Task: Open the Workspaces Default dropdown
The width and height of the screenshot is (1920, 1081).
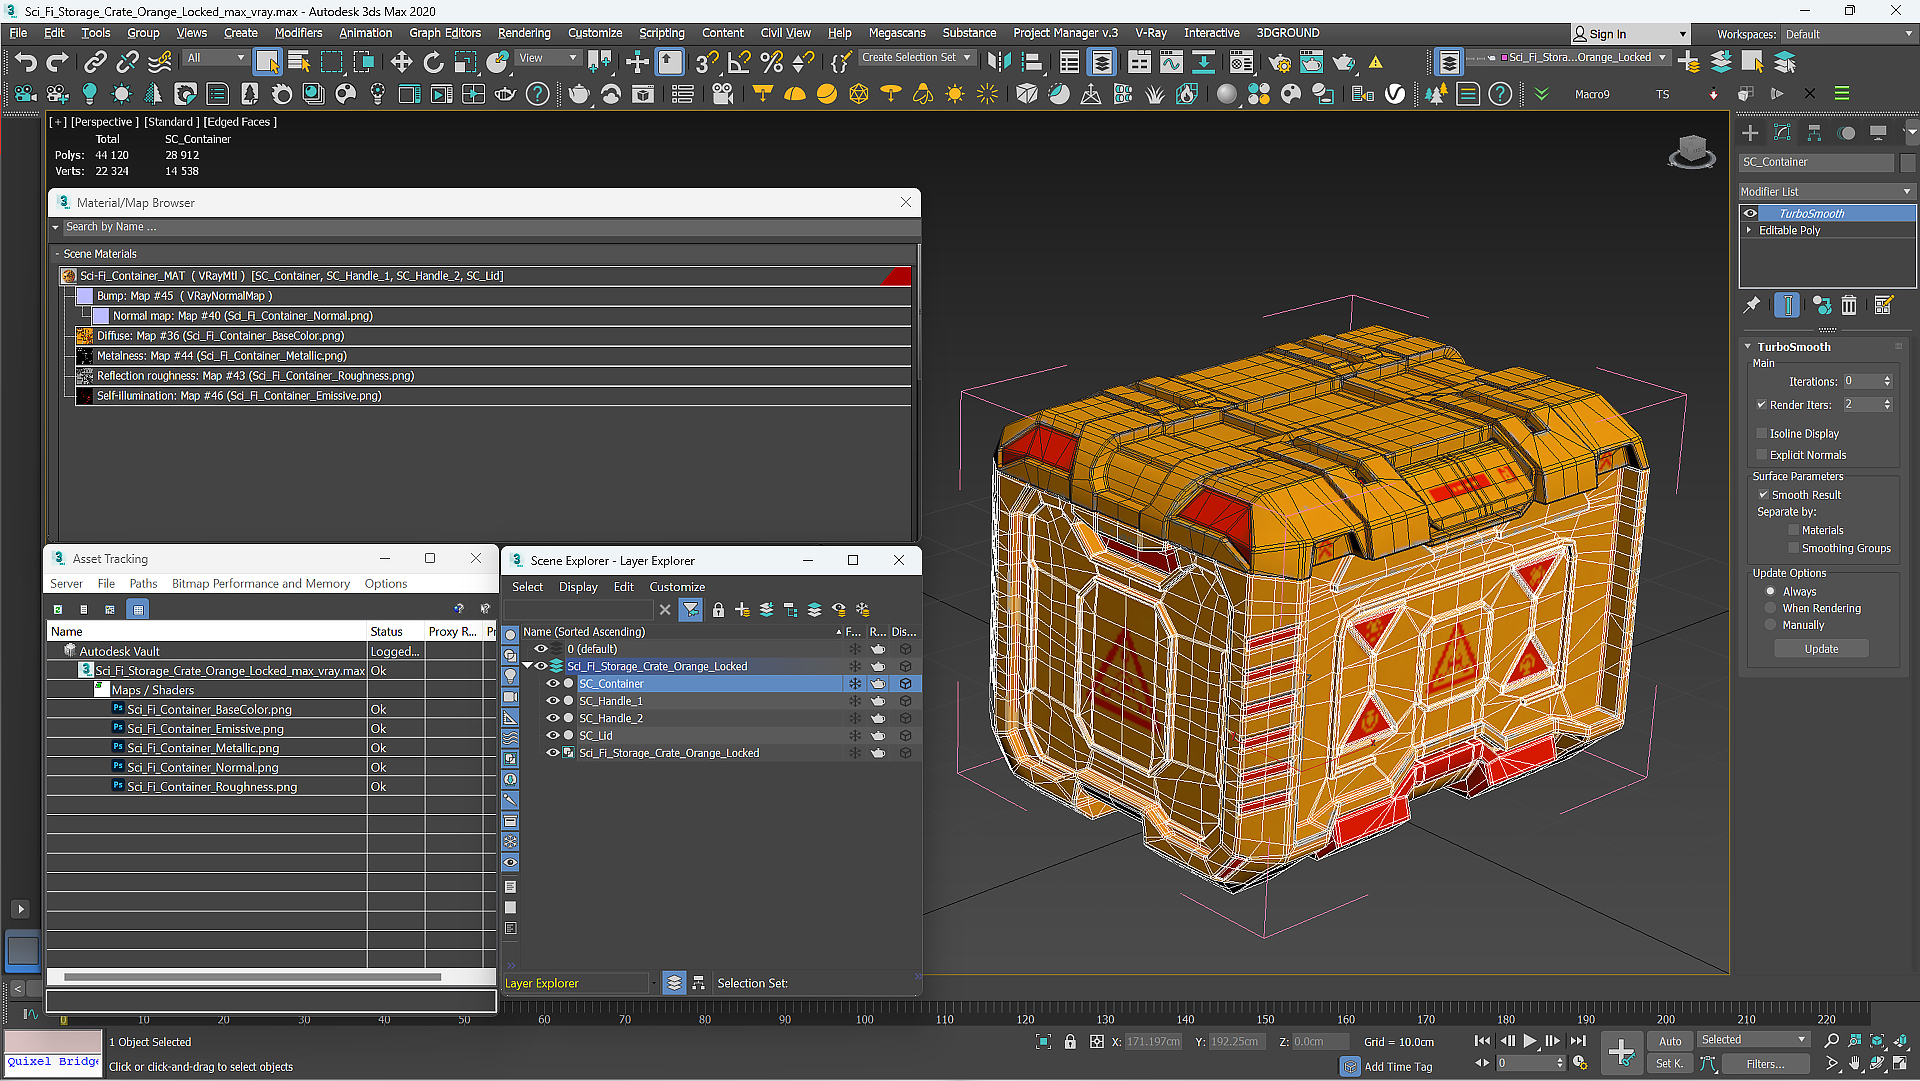Action: point(1848,34)
